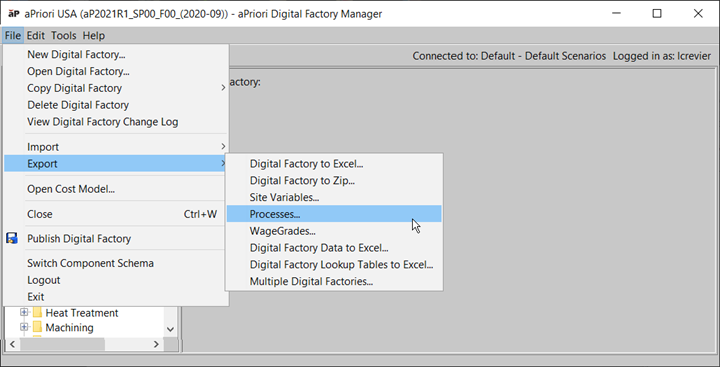The image size is (720, 367).
Task: Click tree panel scroll down arrow
Action: (170, 329)
